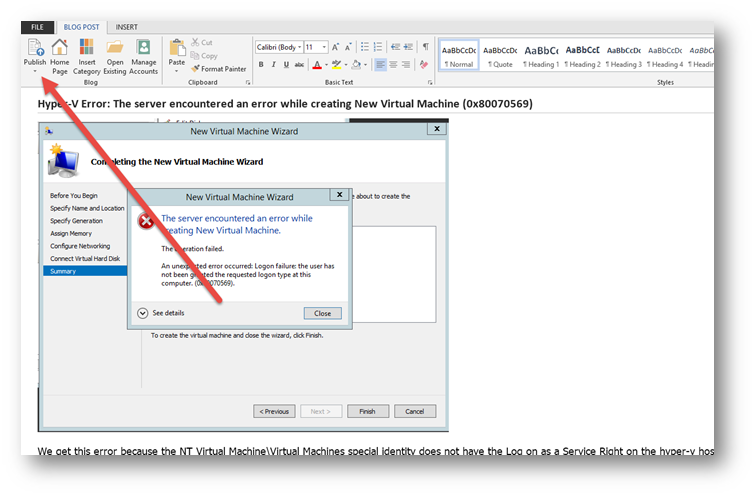Click the Finish button in wizard
The image size is (756, 497).
click(x=367, y=411)
